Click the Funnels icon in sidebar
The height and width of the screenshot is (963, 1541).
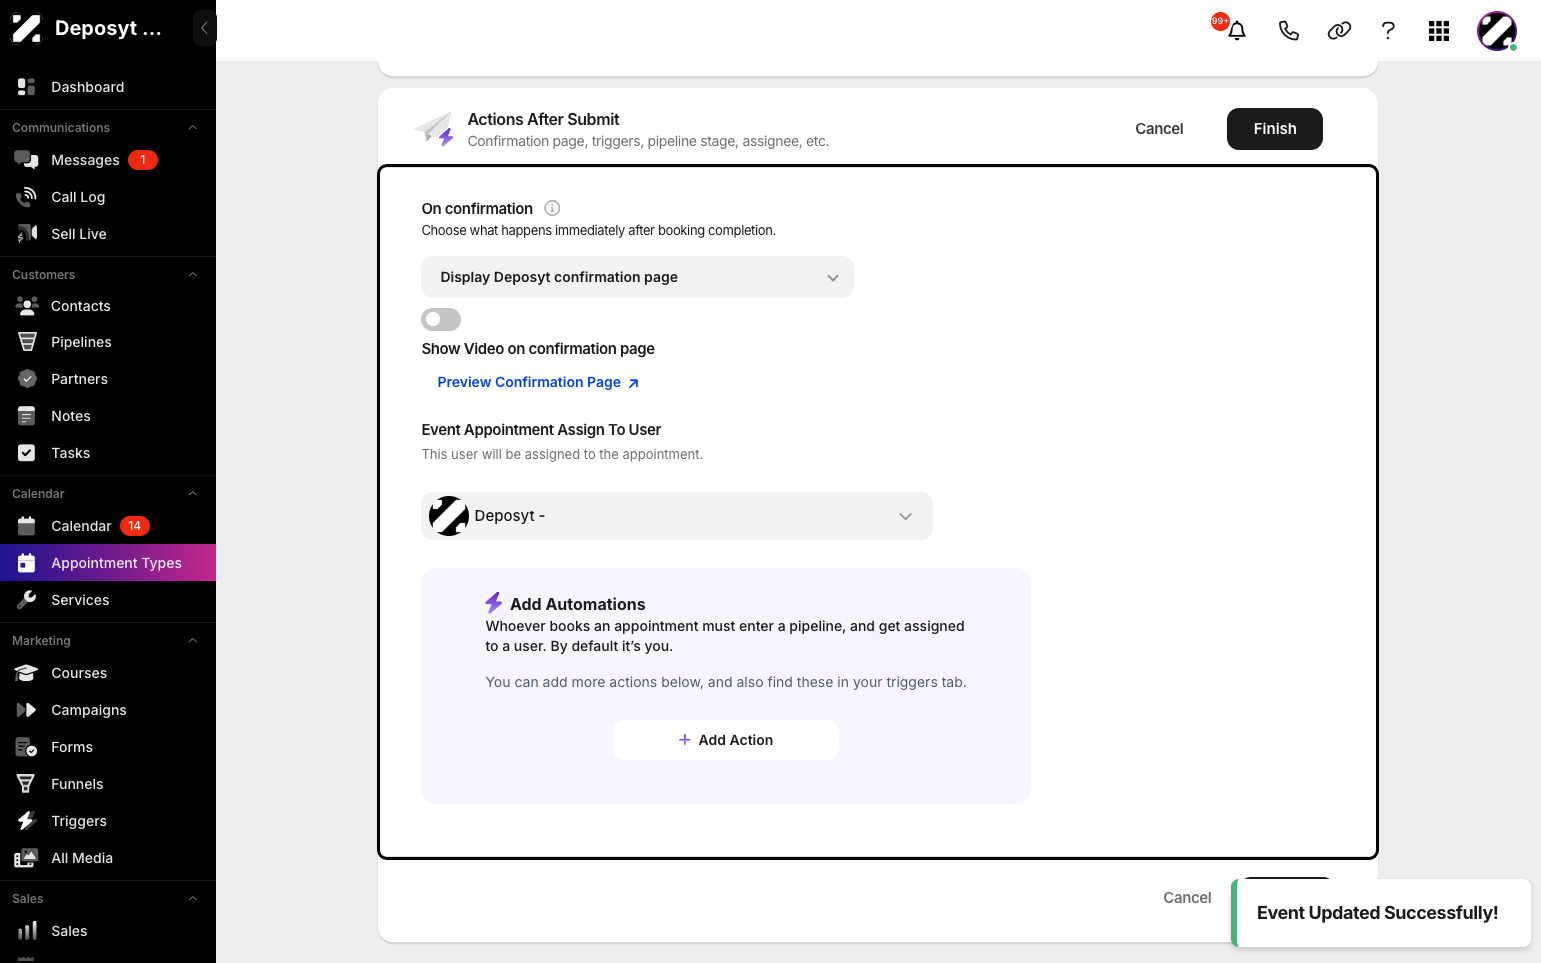click(27, 784)
